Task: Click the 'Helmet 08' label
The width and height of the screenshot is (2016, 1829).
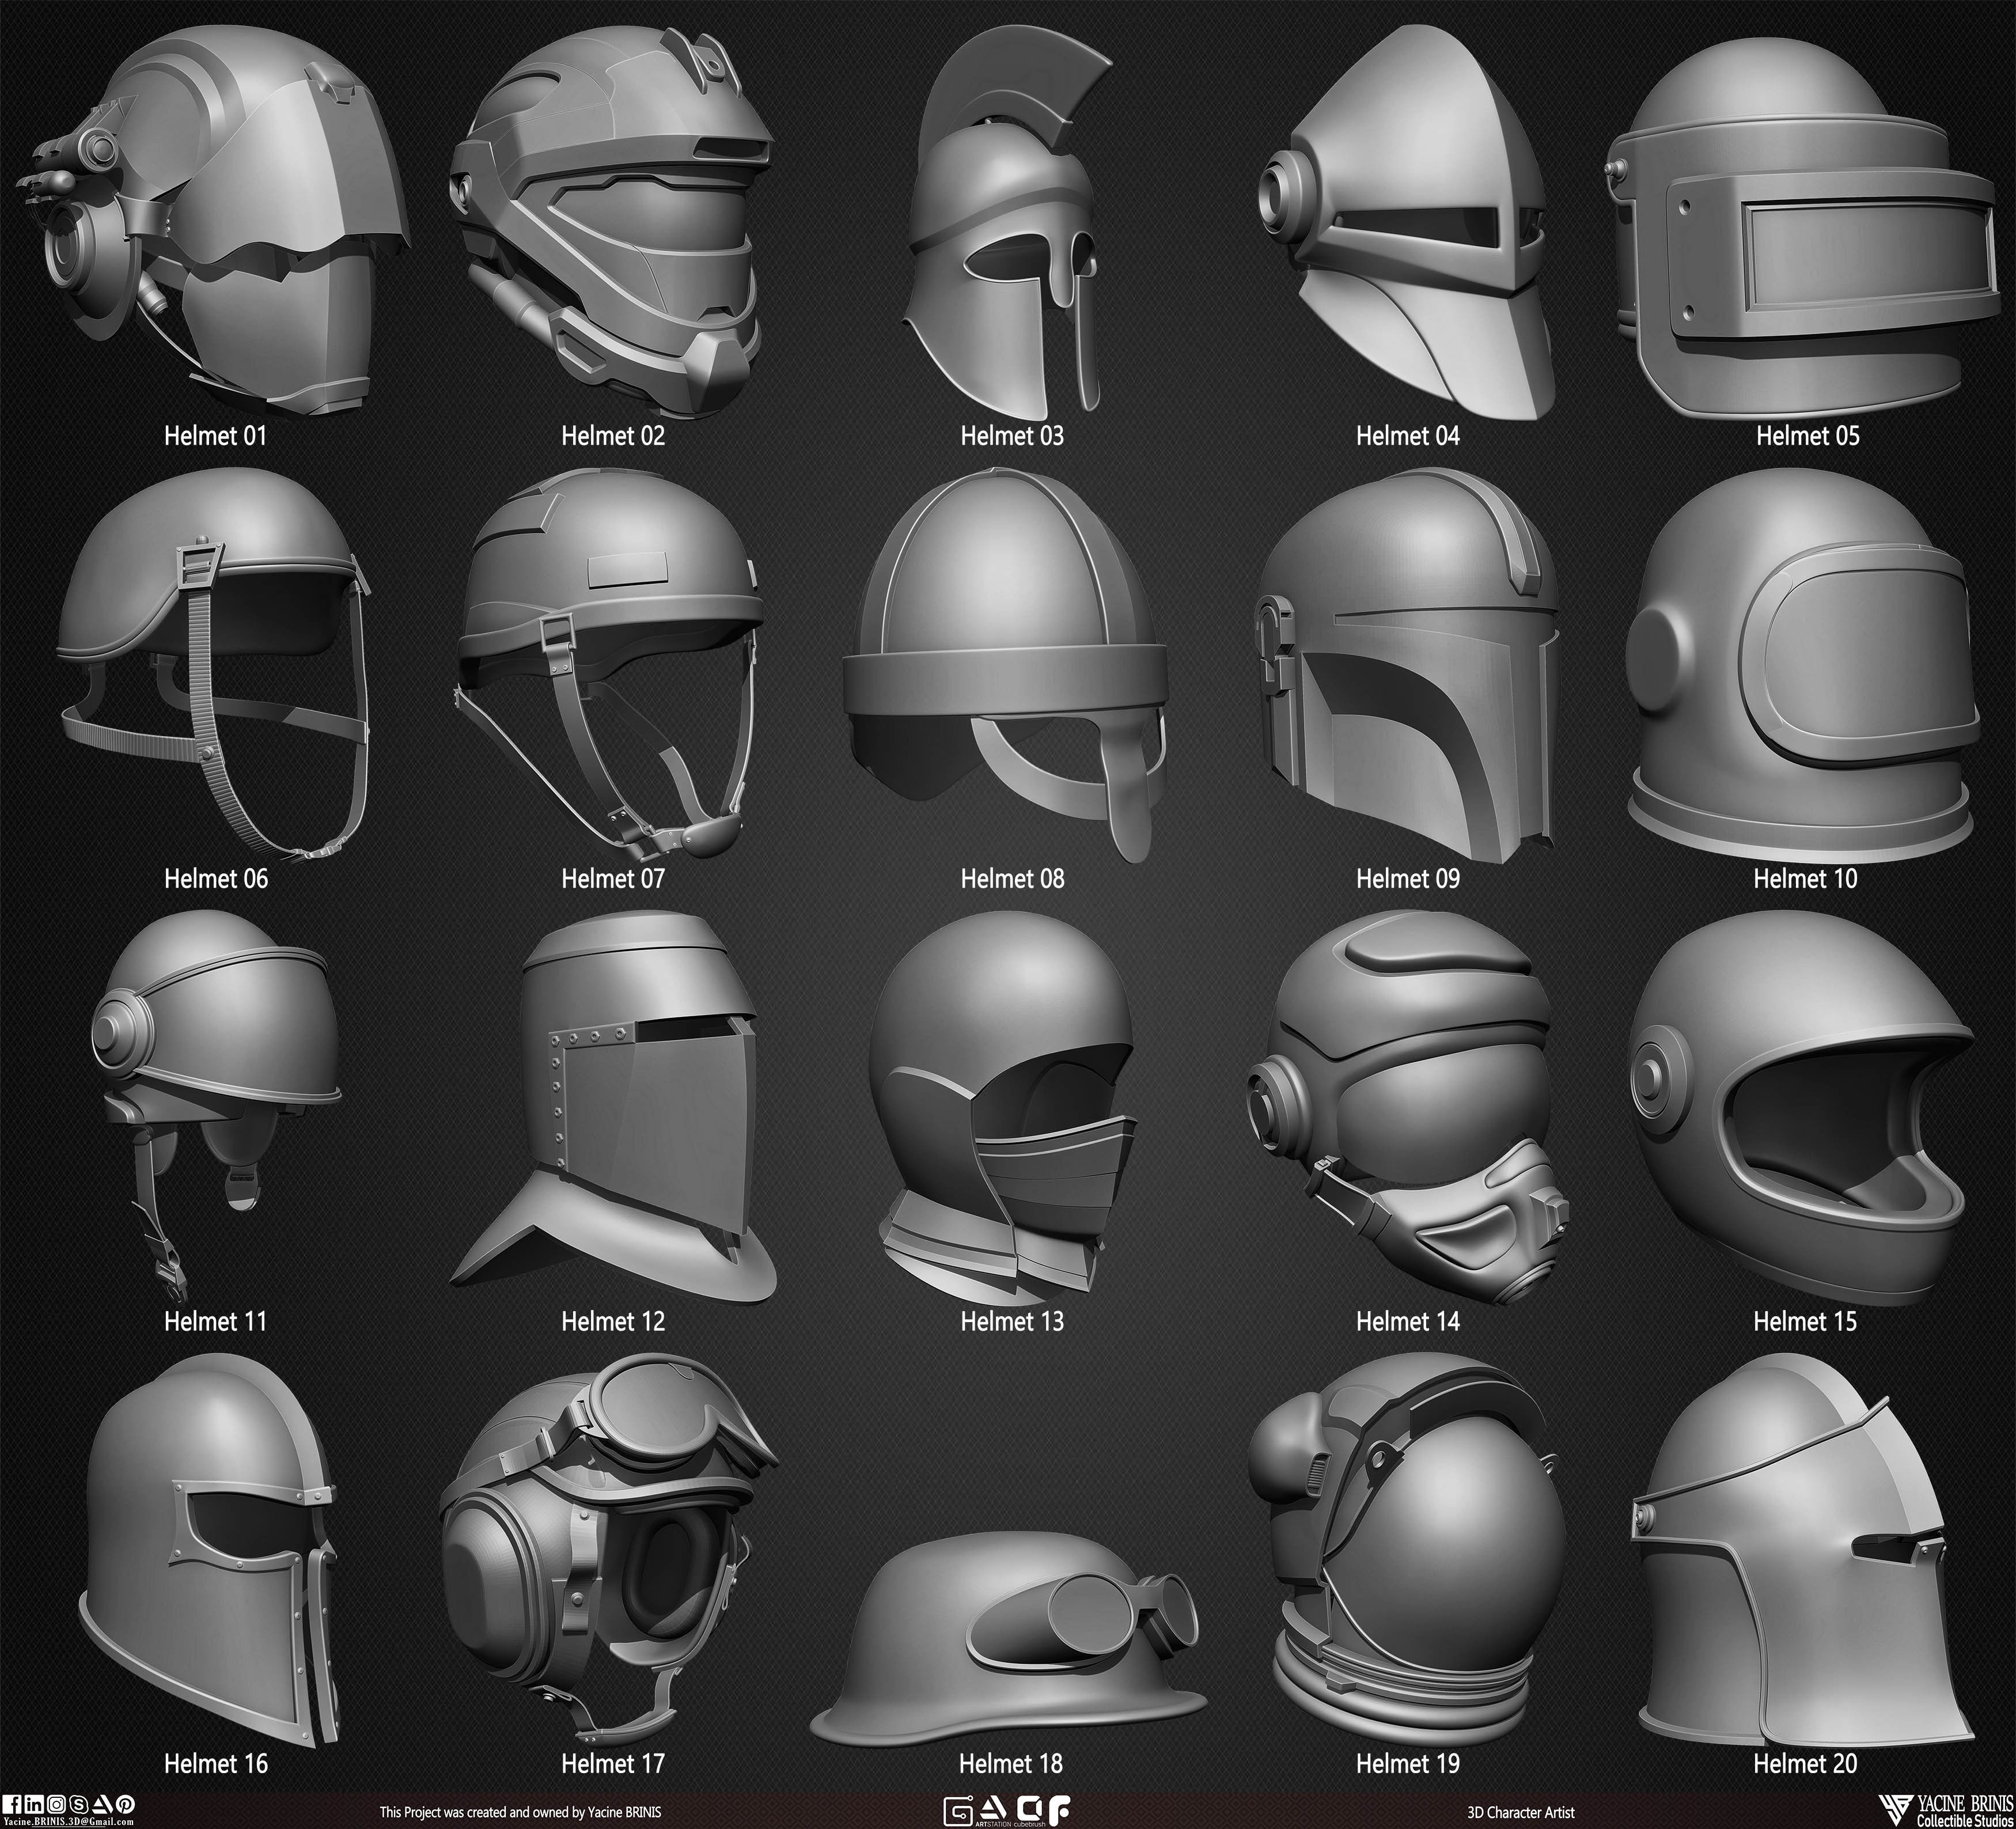Action: [1012, 878]
